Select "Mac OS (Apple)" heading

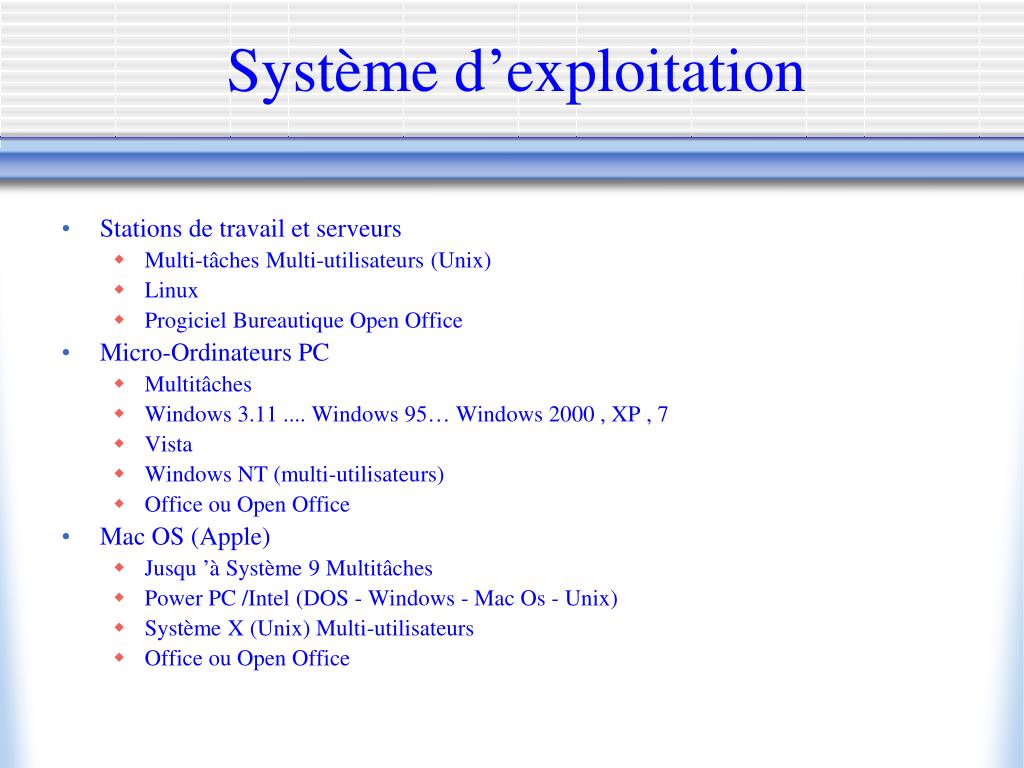click(x=185, y=537)
